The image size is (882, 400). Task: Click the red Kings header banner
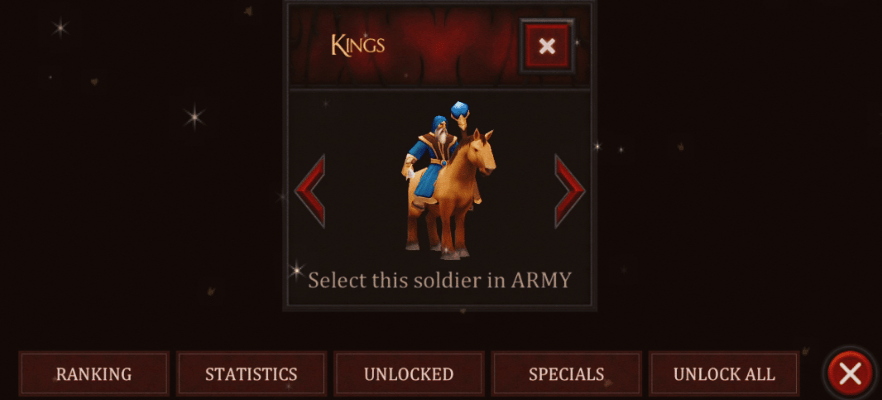click(x=439, y=46)
